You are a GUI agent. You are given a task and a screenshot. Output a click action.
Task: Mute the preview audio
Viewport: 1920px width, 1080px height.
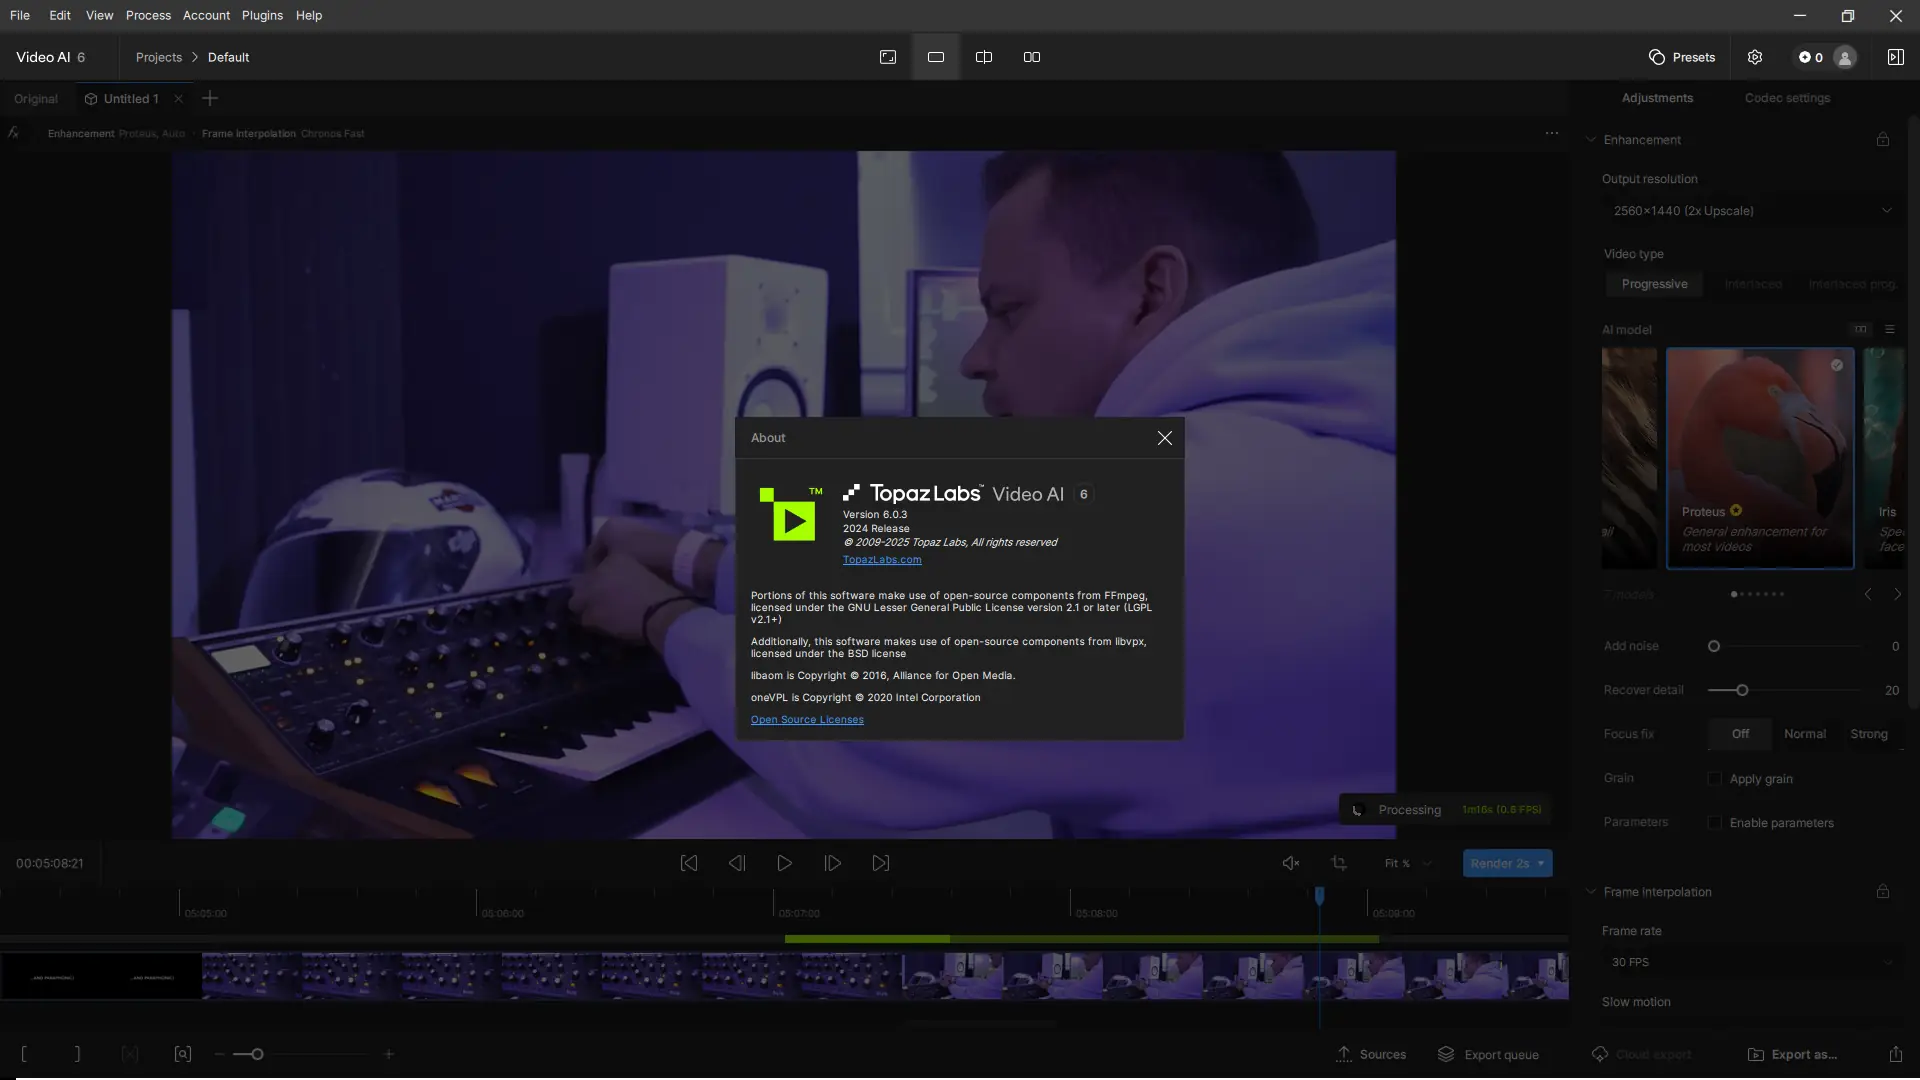1290,863
